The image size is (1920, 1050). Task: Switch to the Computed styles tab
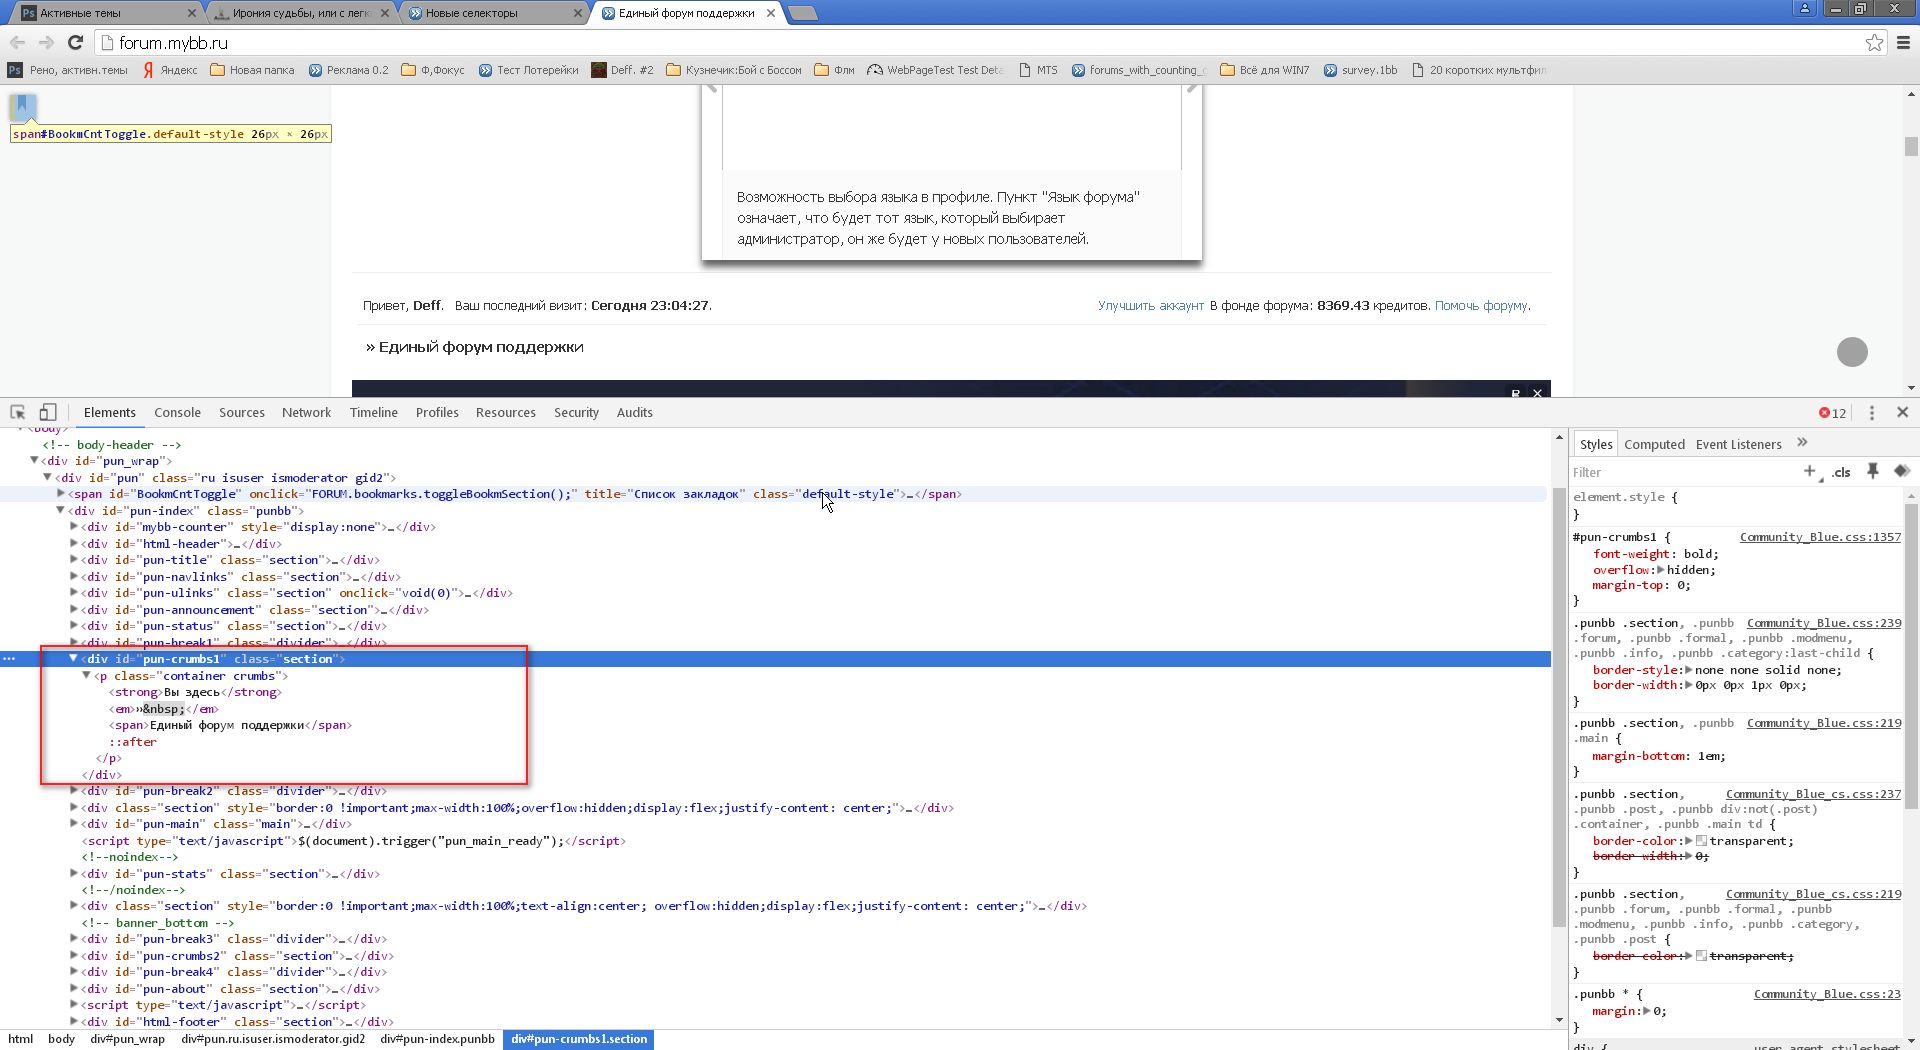pyautogui.click(x=1654, y=444)
